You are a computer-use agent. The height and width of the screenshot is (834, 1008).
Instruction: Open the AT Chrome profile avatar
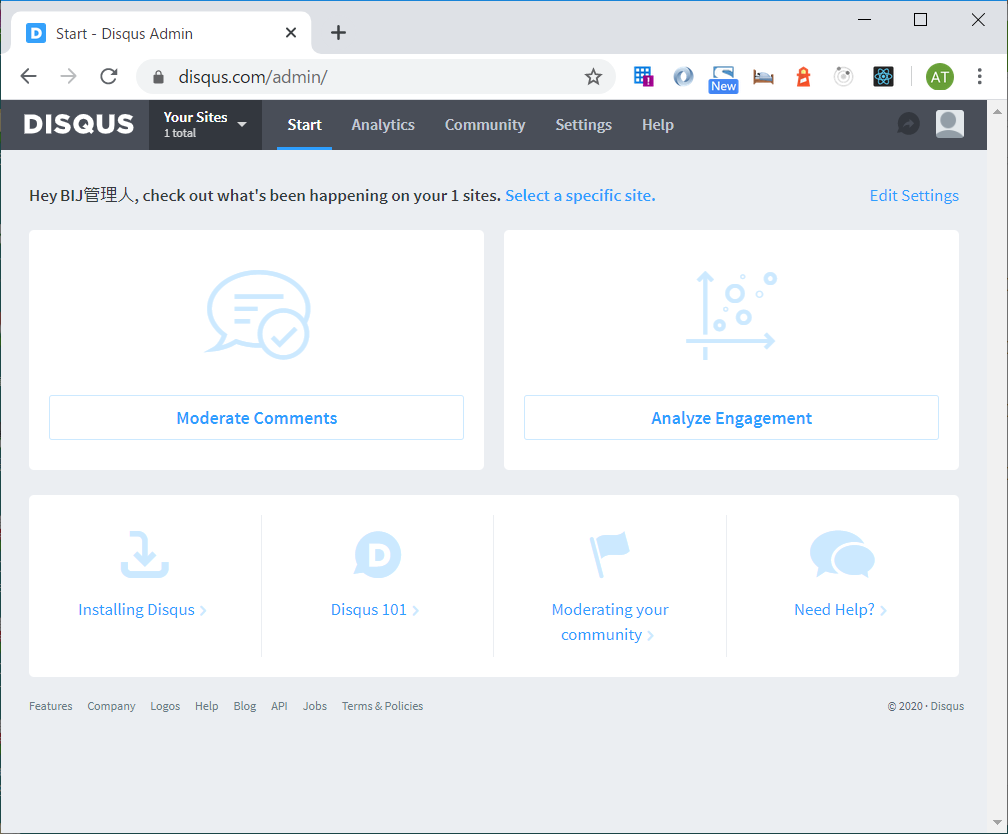[939, 77]
